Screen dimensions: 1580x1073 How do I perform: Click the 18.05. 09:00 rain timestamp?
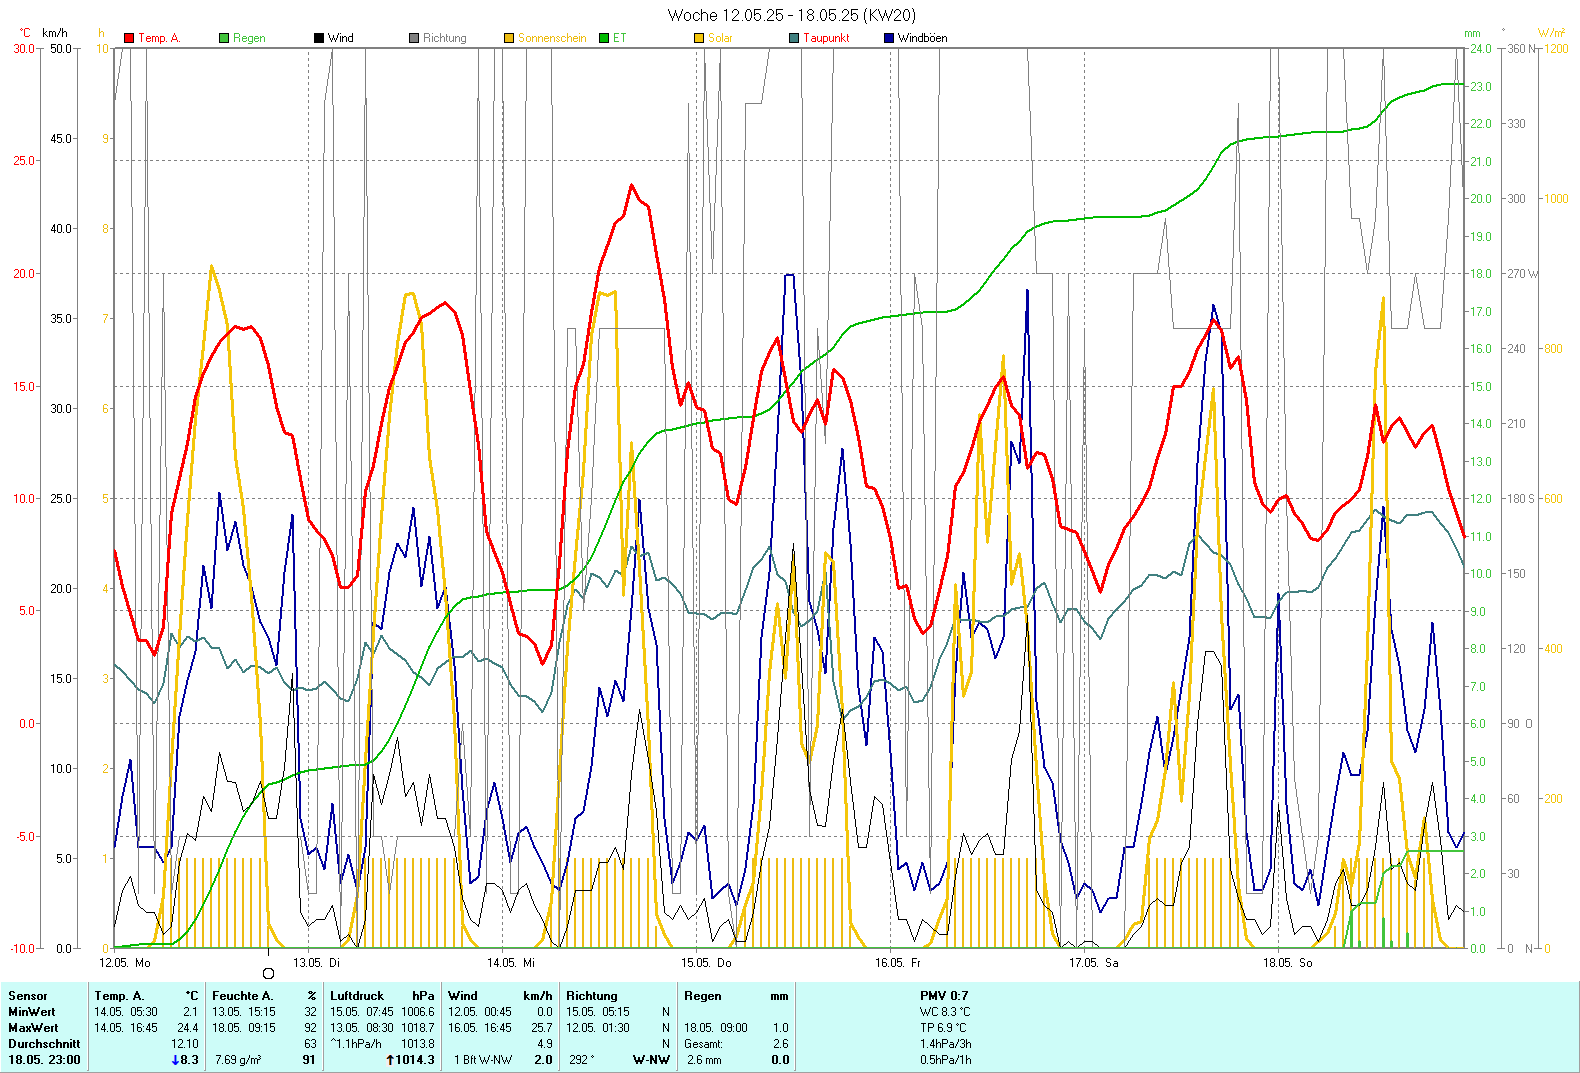[x=716, y=1028]
